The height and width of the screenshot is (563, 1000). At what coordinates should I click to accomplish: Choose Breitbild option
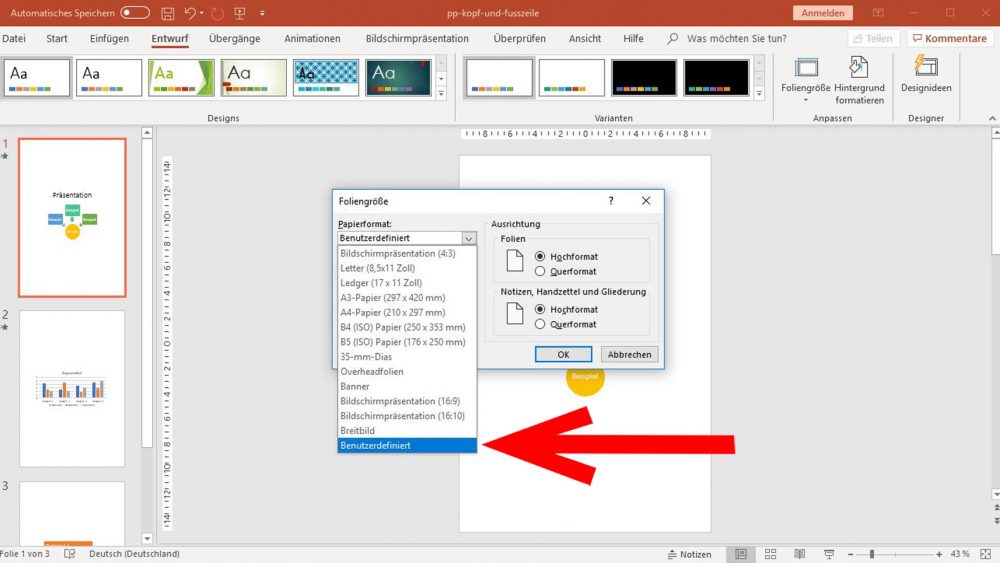click(407, 430)
